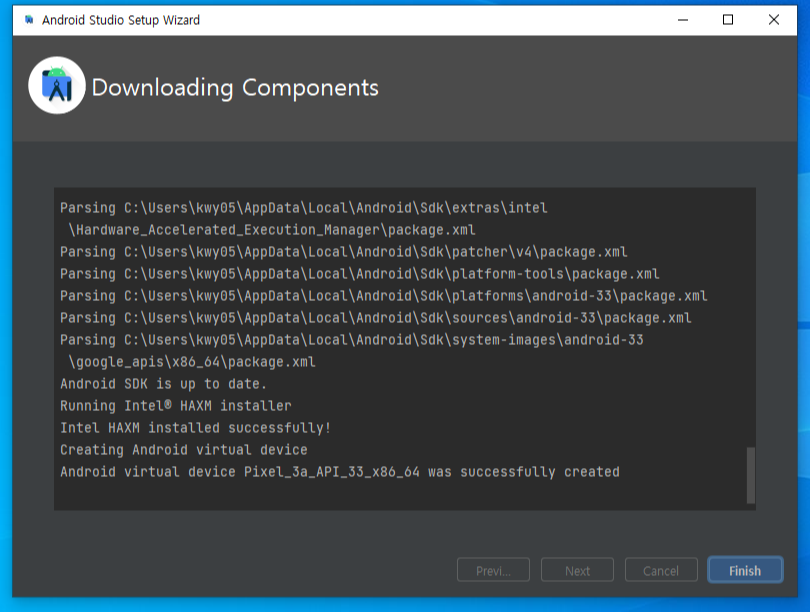Screen dimensions: 810x612
Task: Click the disabled Next button
Action: [577, 570]
